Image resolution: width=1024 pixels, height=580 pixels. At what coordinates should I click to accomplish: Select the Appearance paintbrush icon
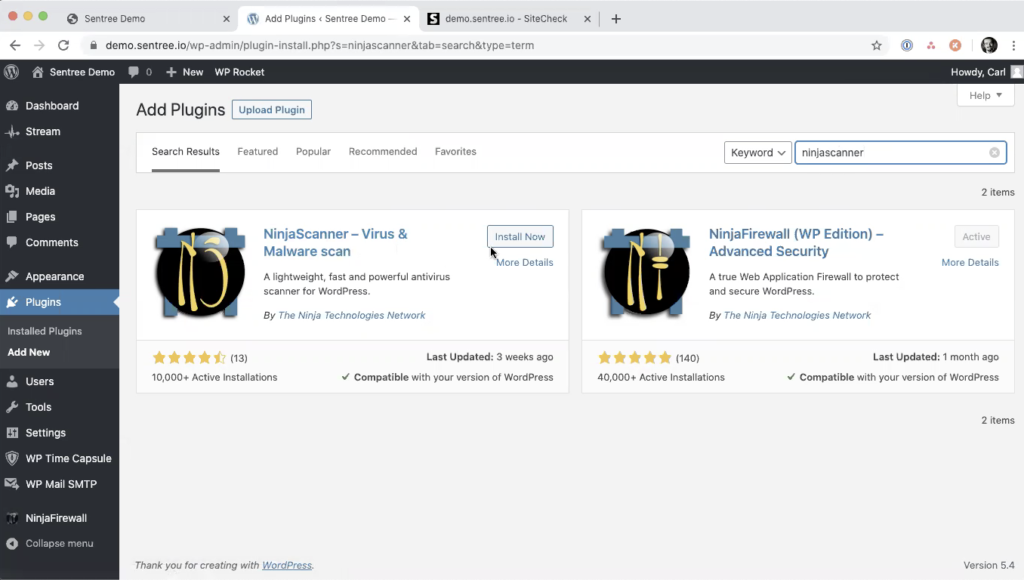click(12, 275)
